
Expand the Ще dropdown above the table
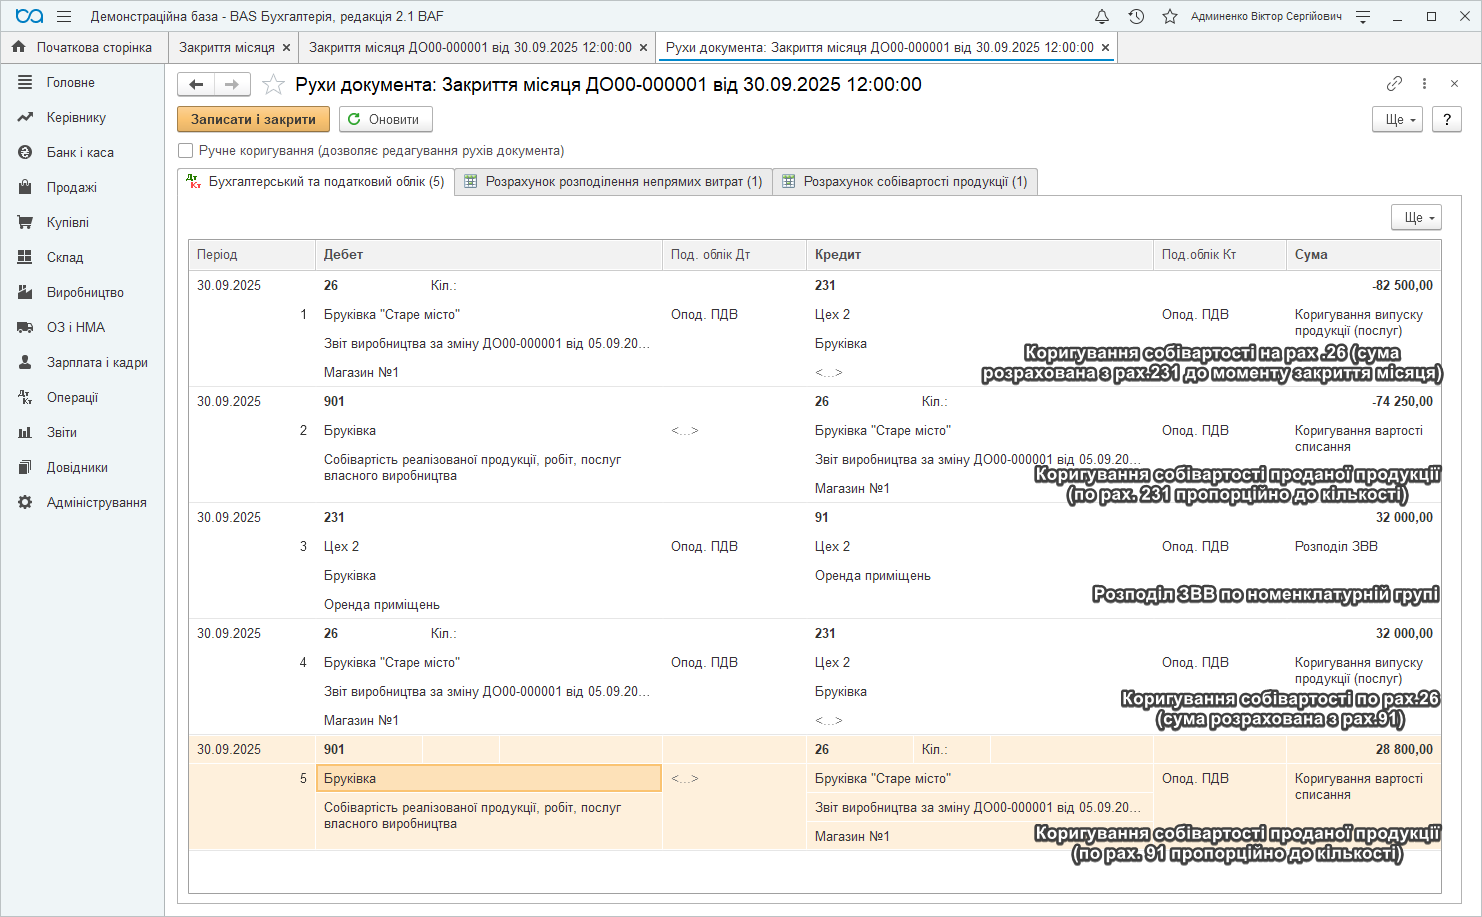[x=1417, y=218]
